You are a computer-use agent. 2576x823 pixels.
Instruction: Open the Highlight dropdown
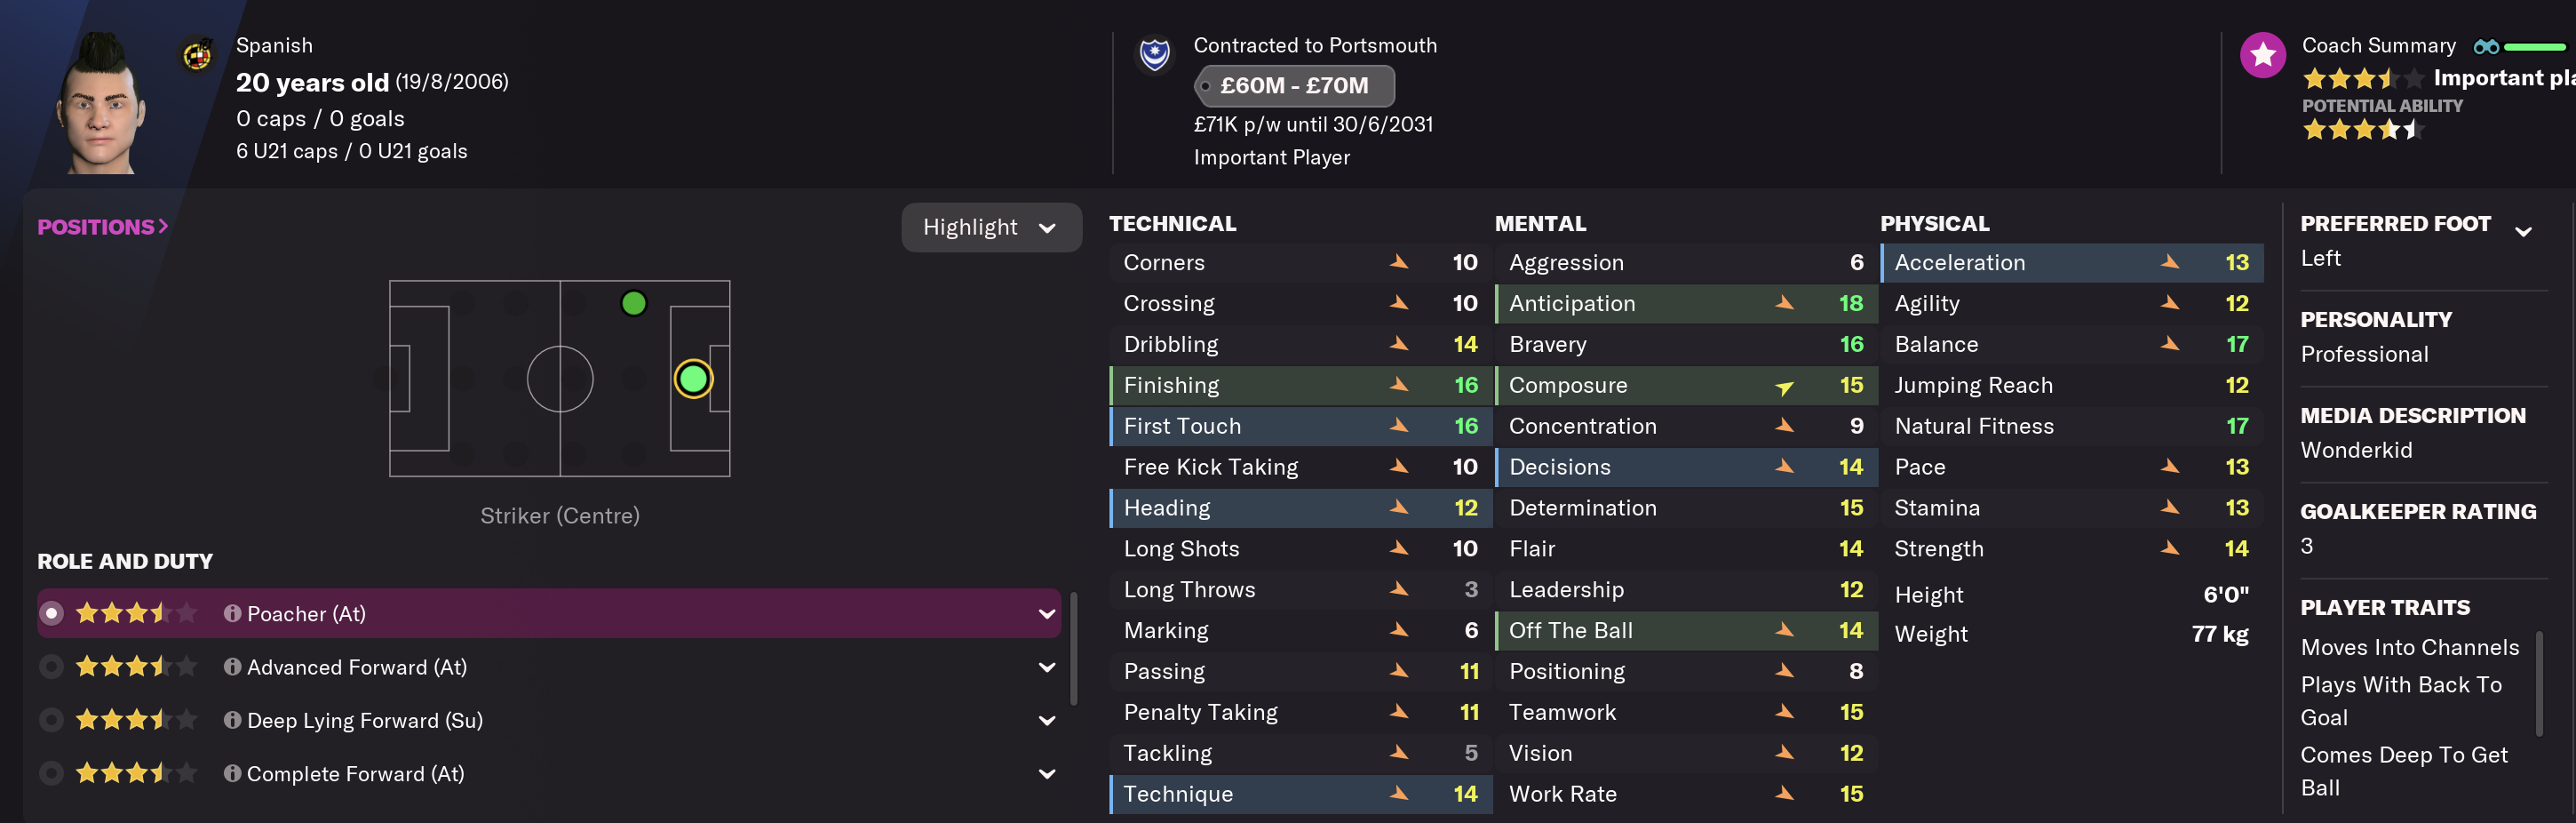tap(990, 228)
